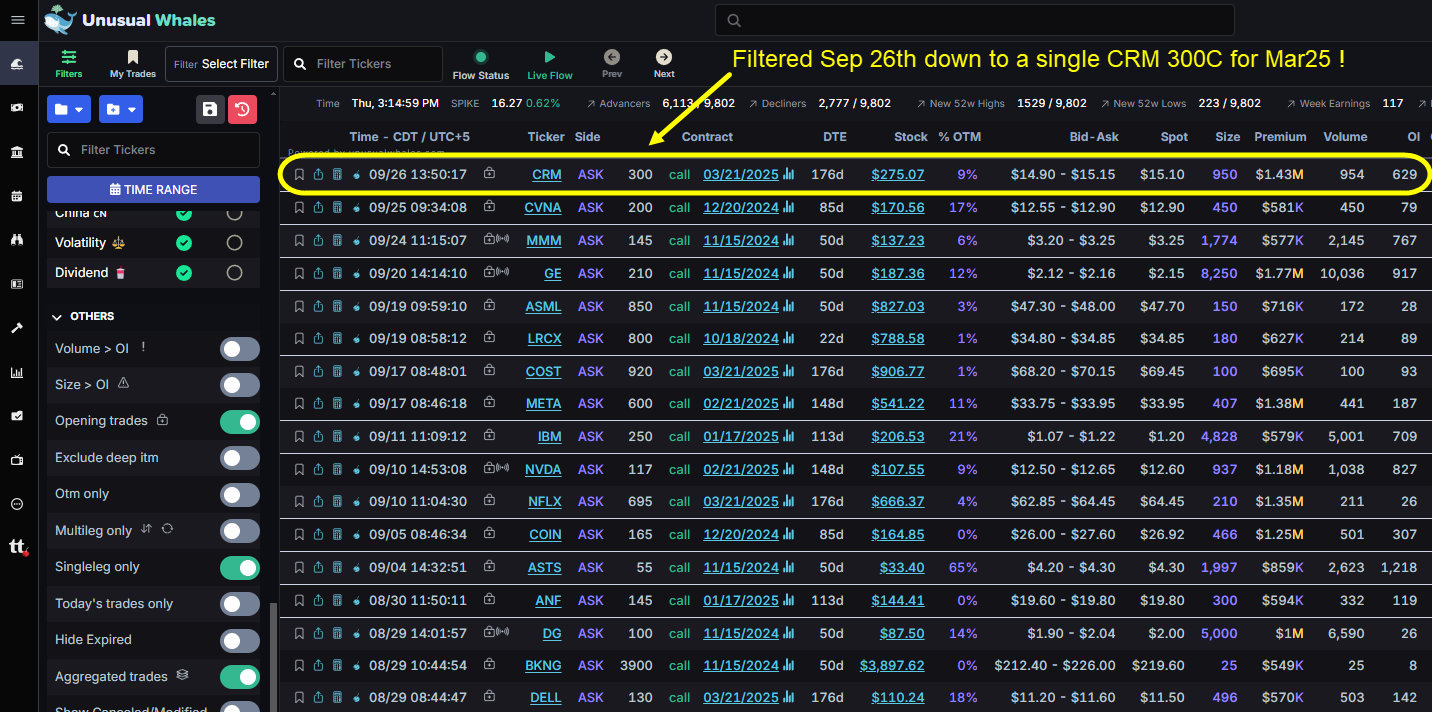The width and height of the screenshot is (1432, 712).
Task: Open the TV icon in the left sidebar
Action: click(17, 460)
